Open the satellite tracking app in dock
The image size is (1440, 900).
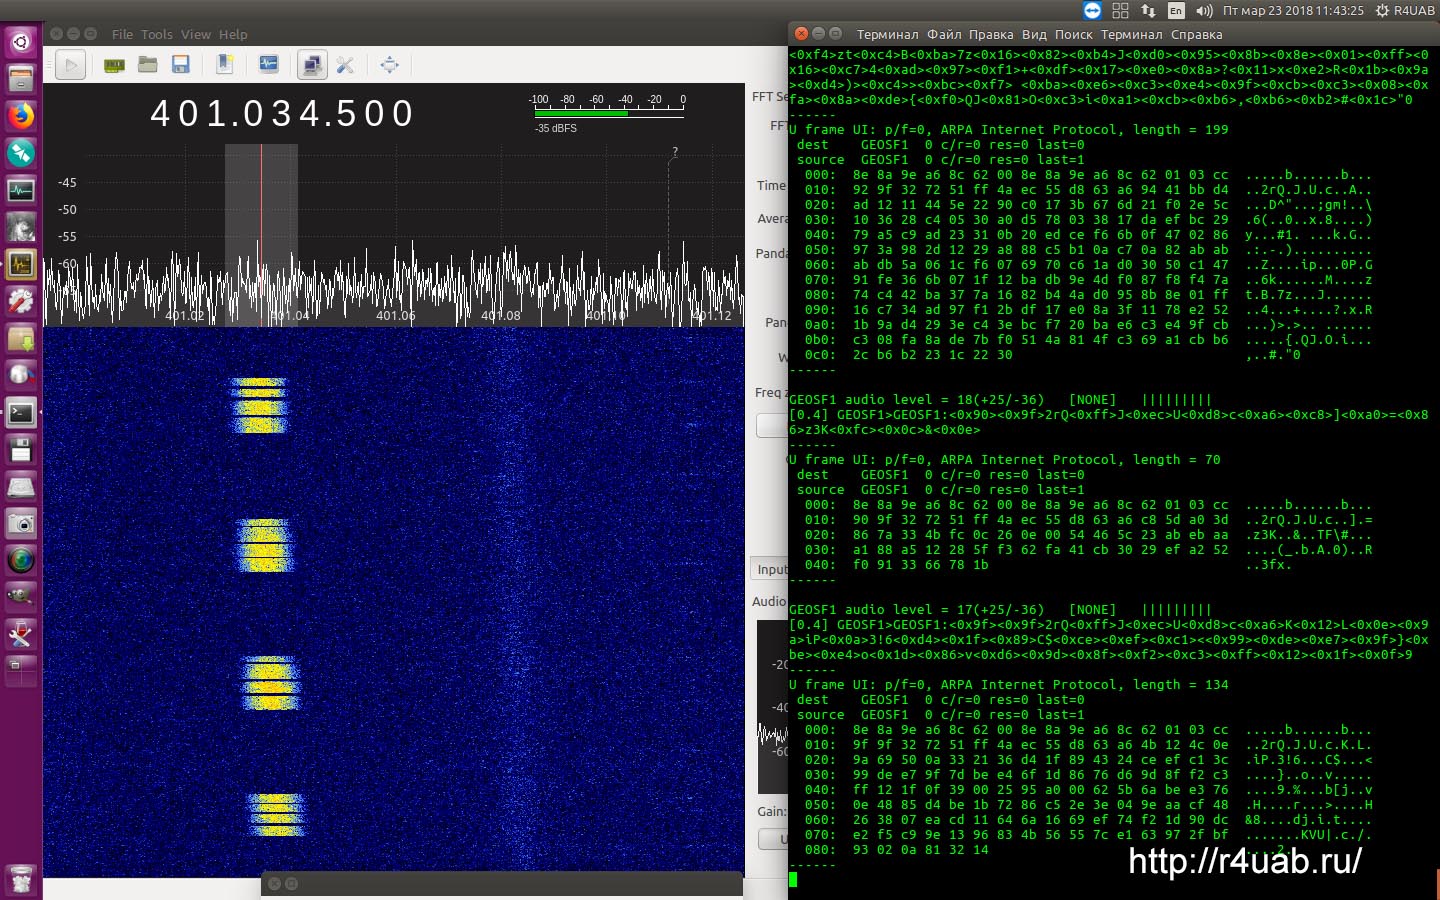[x=21, y=153]
